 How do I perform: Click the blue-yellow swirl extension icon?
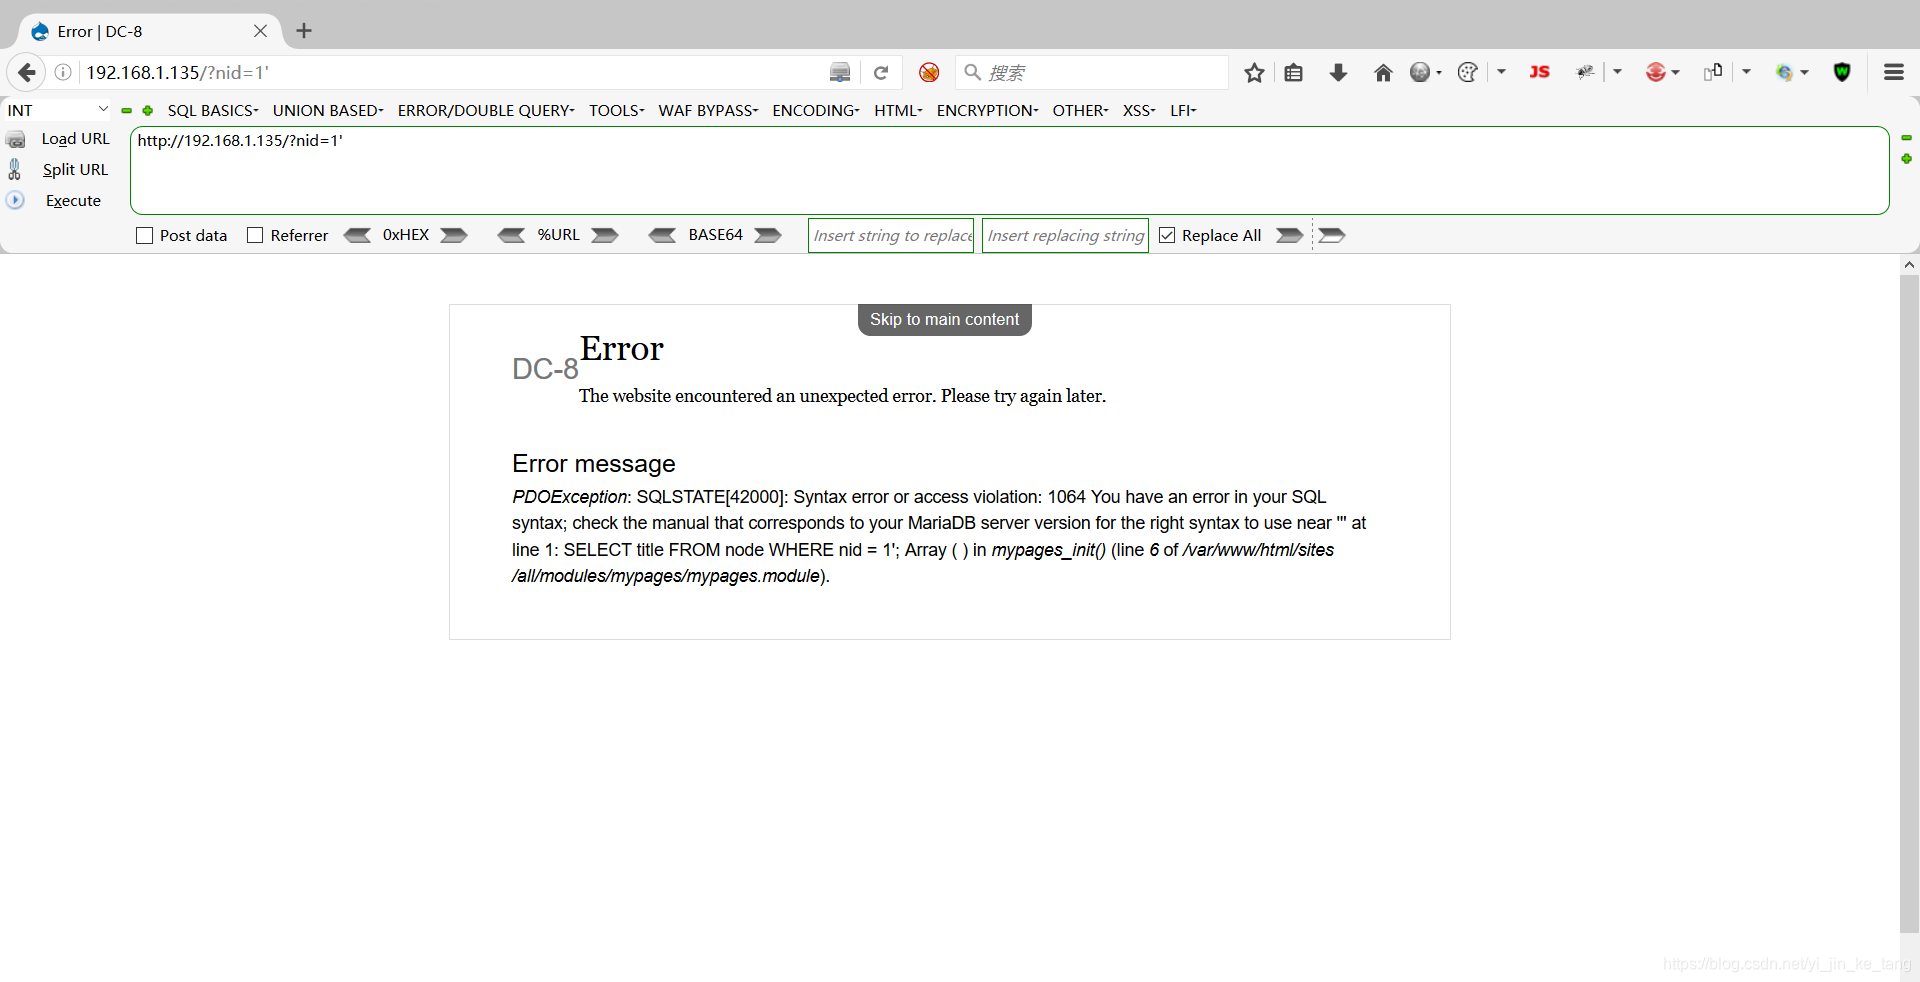1785,72
